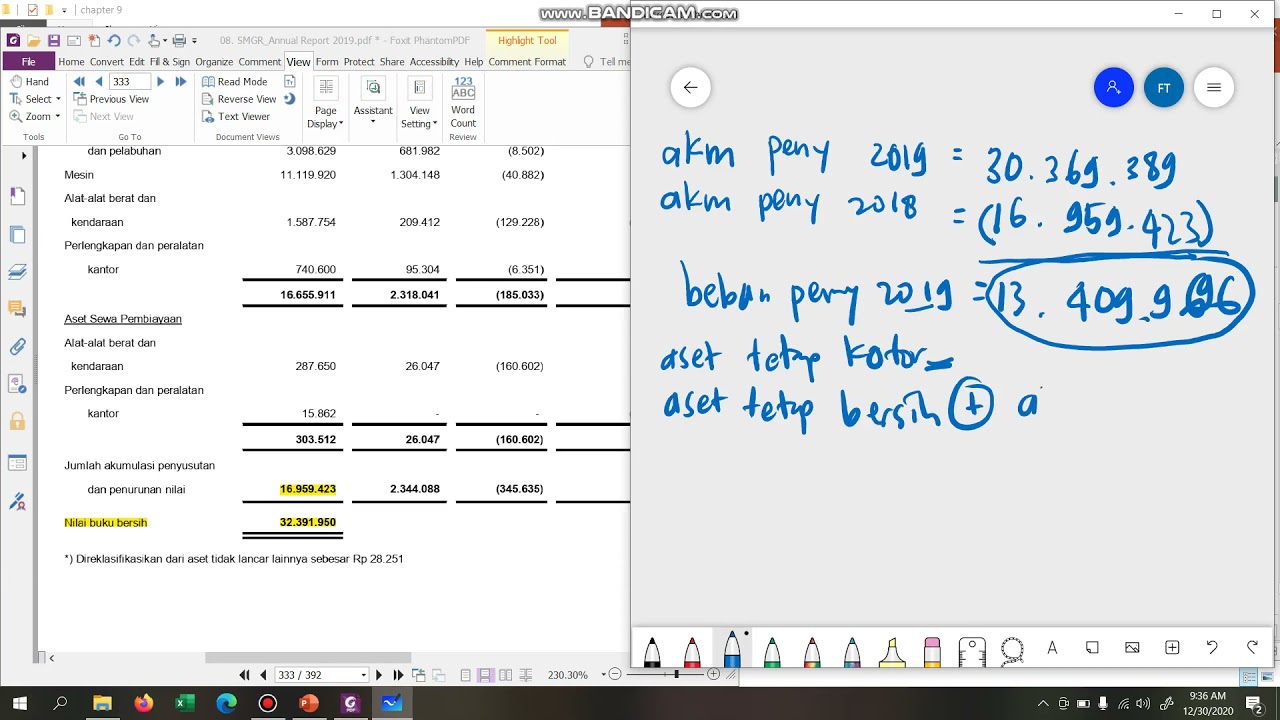The height and width of the screenshot is (720, 1280).
Task: Open the security lock panel in sidebar
Action: pos(17,421)
